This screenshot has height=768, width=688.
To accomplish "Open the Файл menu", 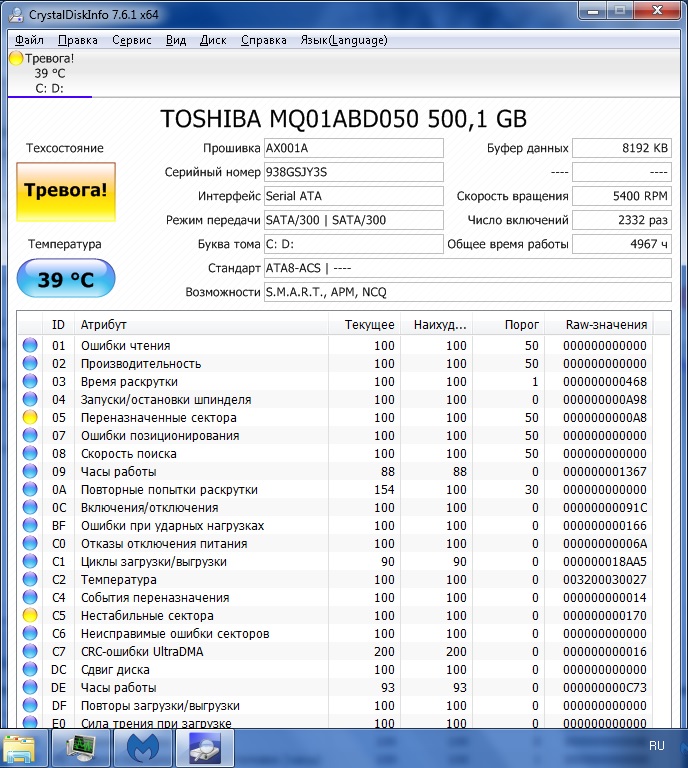I will pos(29,40).
